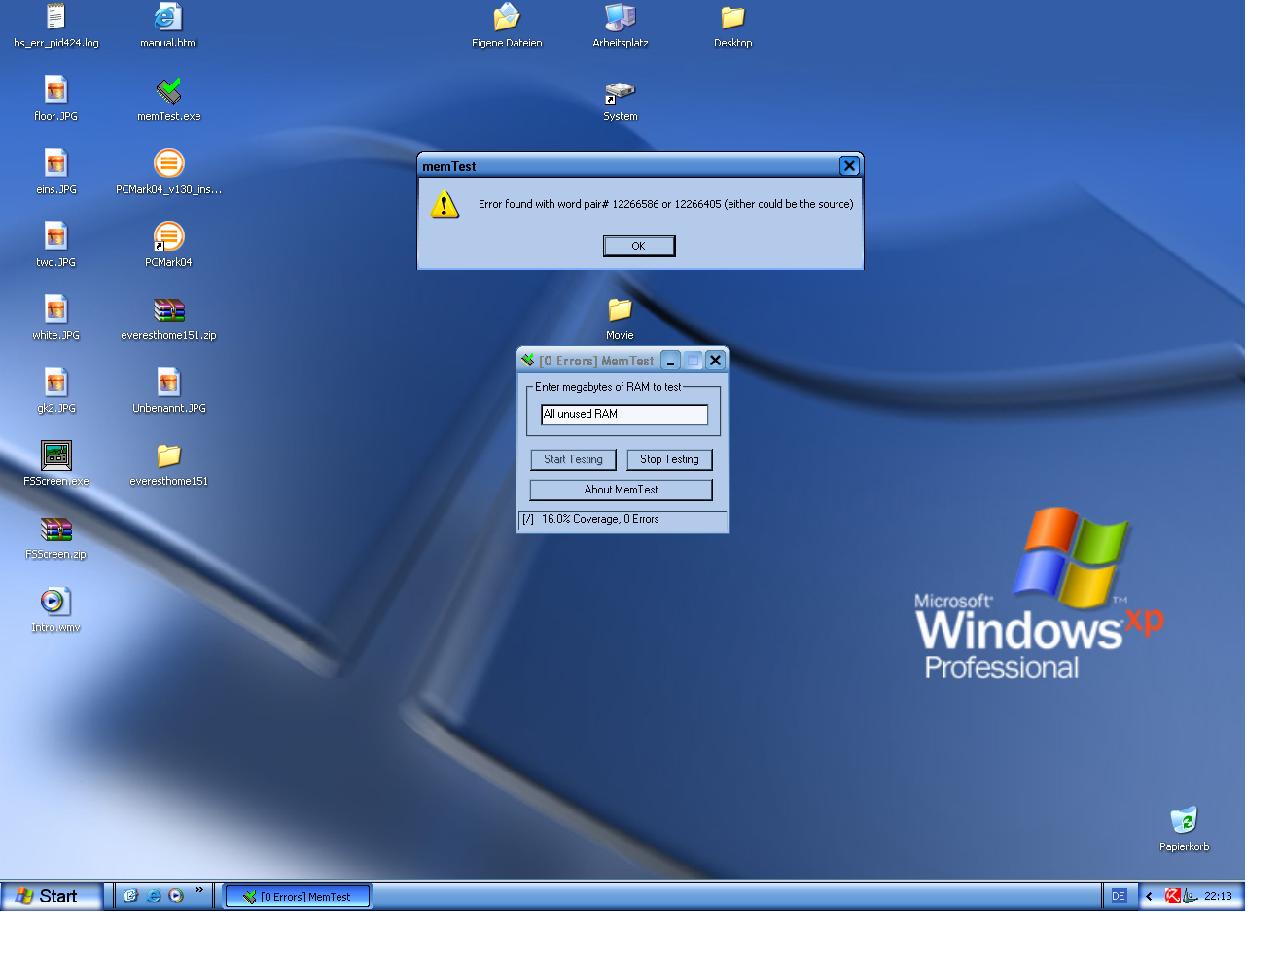Expand hidden system tray icons arrow

(1149, 896)
